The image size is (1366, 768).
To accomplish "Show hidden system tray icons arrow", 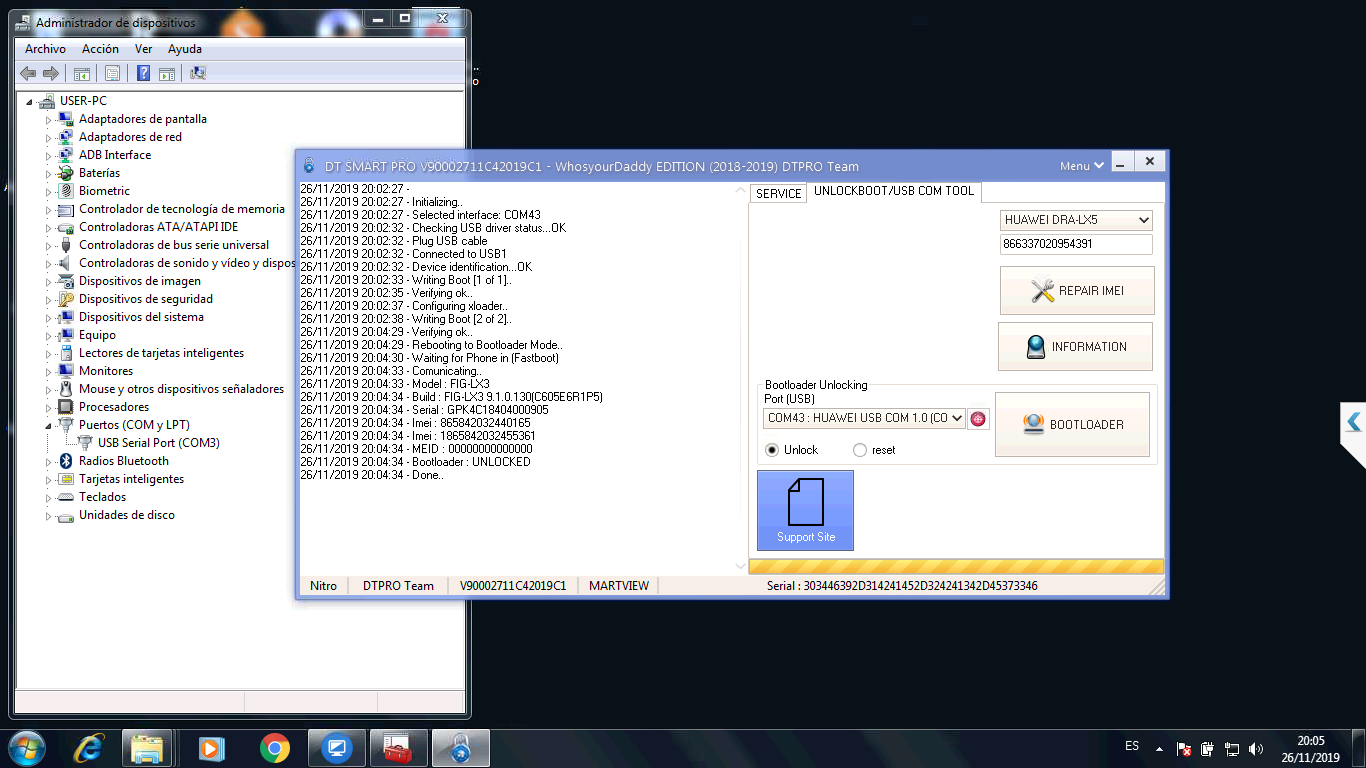I will click(x=1159, y=749).
